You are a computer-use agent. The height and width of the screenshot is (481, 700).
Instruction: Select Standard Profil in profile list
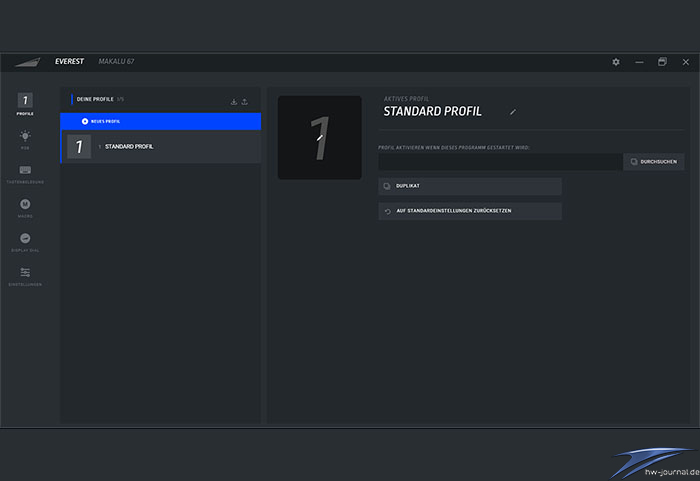click(161, 146)
